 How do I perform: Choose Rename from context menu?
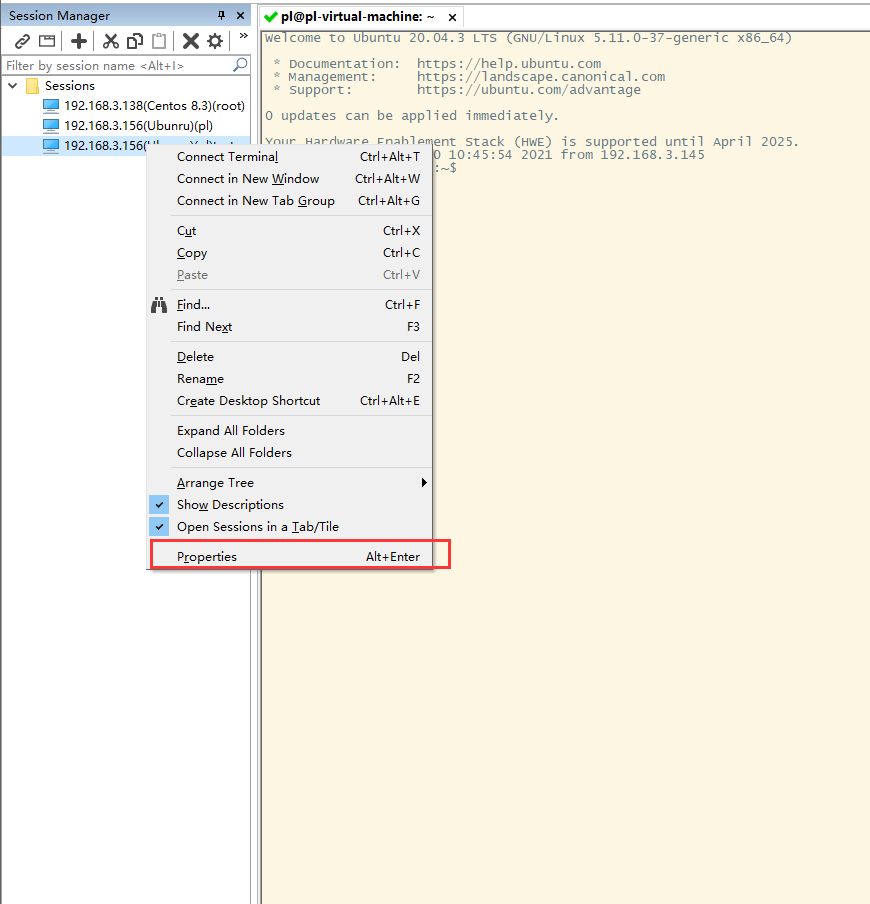[x=289, y=378]
